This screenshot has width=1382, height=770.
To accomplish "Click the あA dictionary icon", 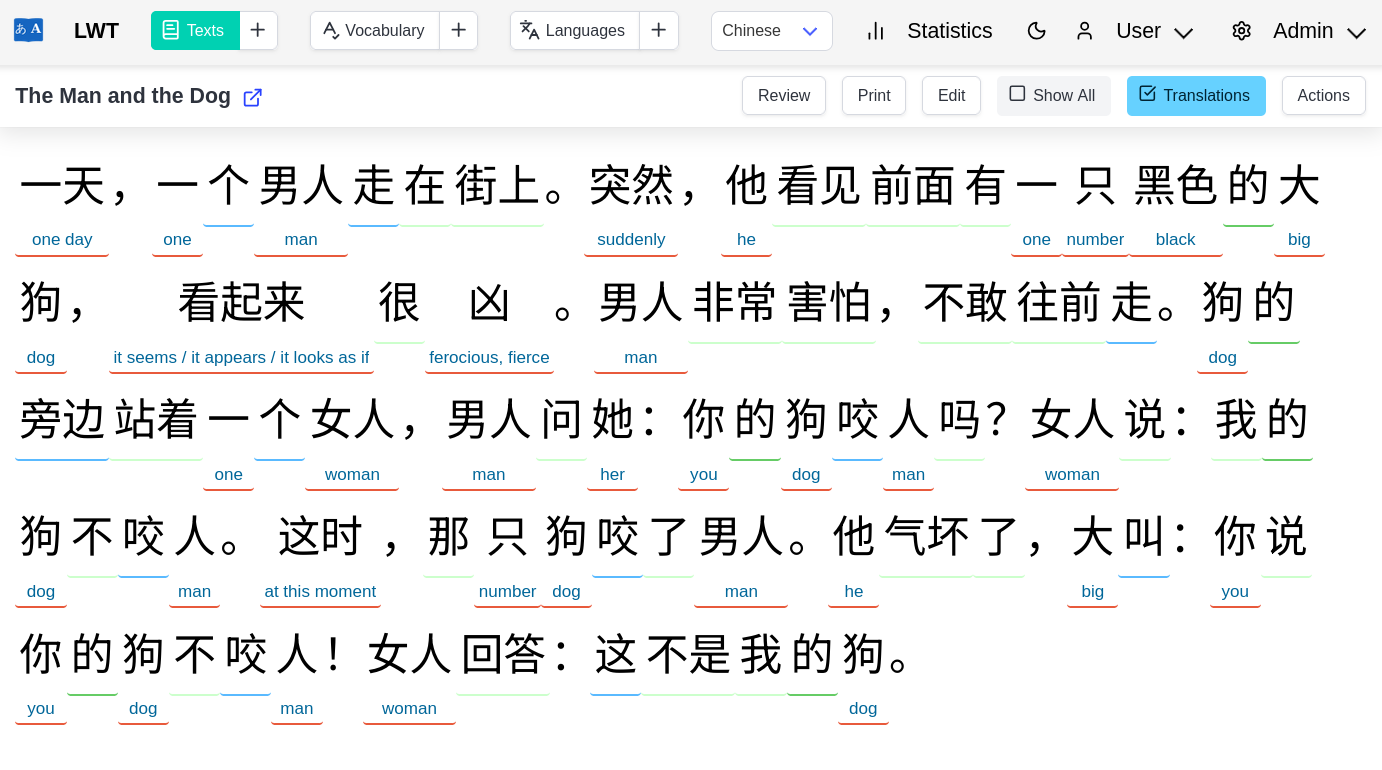I will (x=27, y=29).
